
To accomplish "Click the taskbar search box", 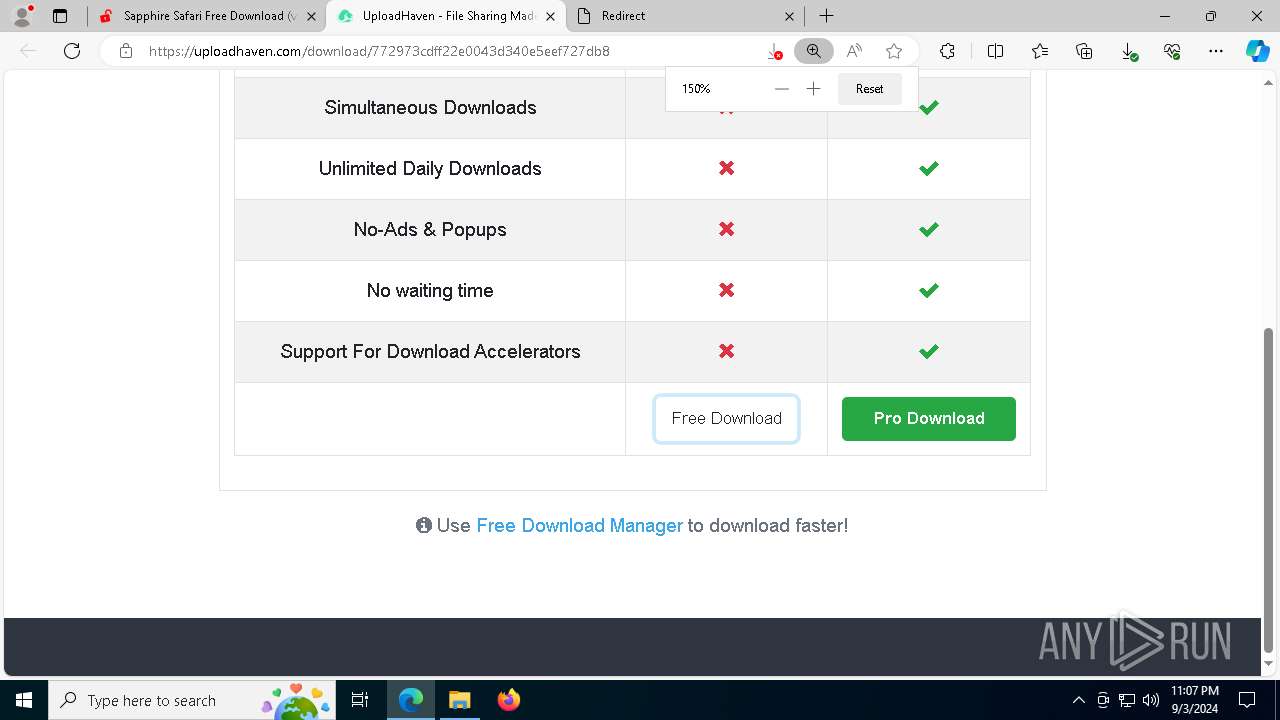I will (192, 700).
